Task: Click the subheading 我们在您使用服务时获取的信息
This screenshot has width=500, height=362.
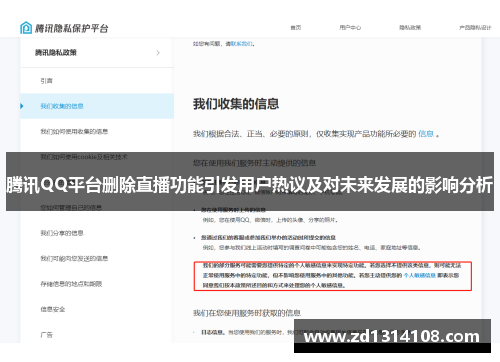Action: click(x=247, y=313)
